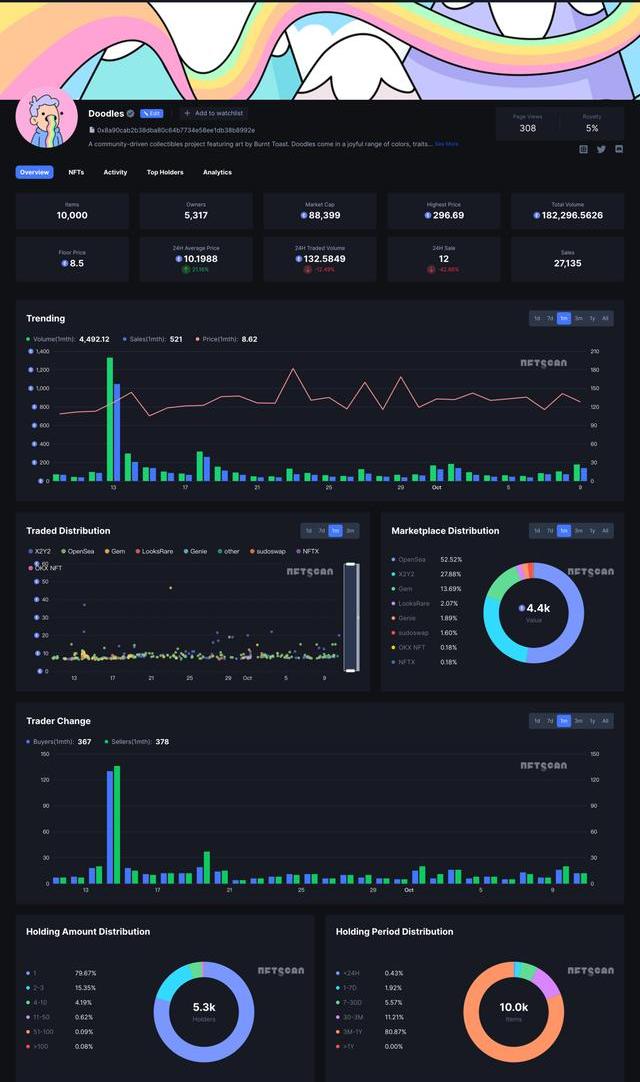Click the 0x8a90cab2 contract address text
The width and height of the screenshot is (640, 1082).
(176, 130)
